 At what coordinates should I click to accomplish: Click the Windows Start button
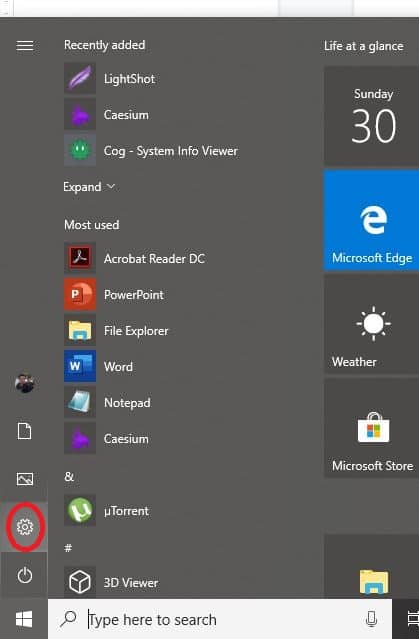coord(24,619)
